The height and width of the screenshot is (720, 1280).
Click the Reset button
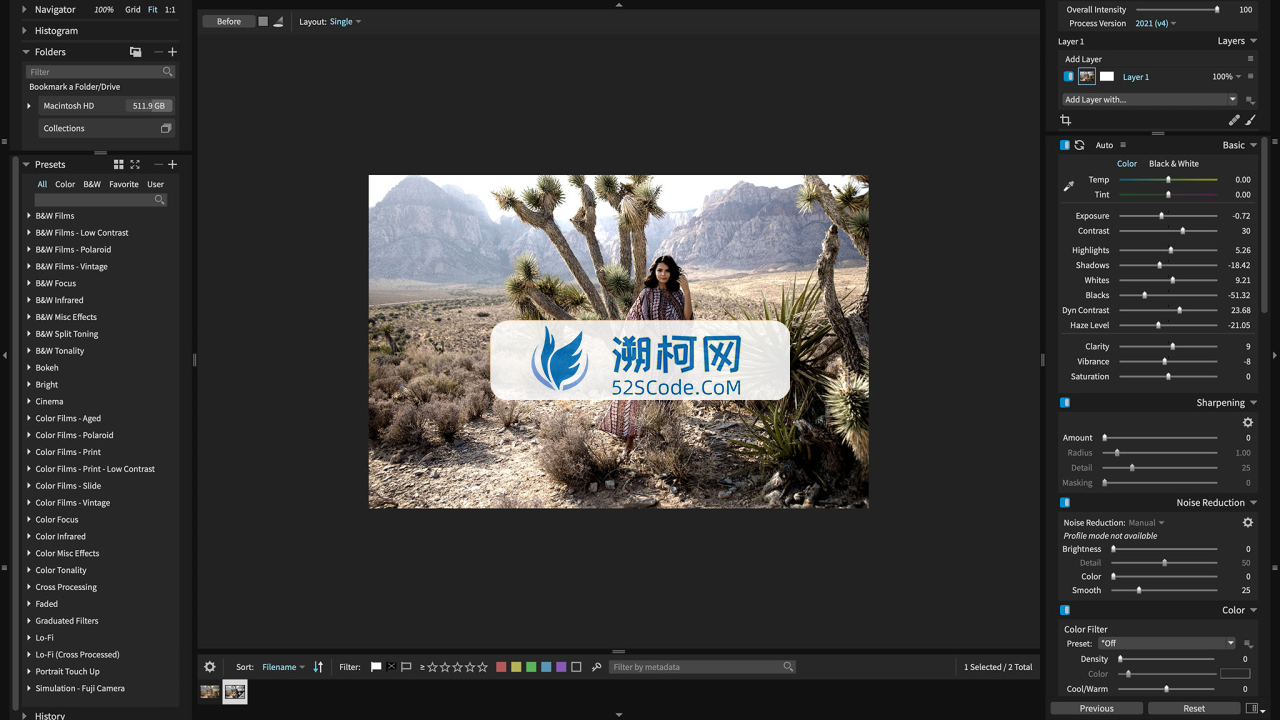click(1194, 708)
